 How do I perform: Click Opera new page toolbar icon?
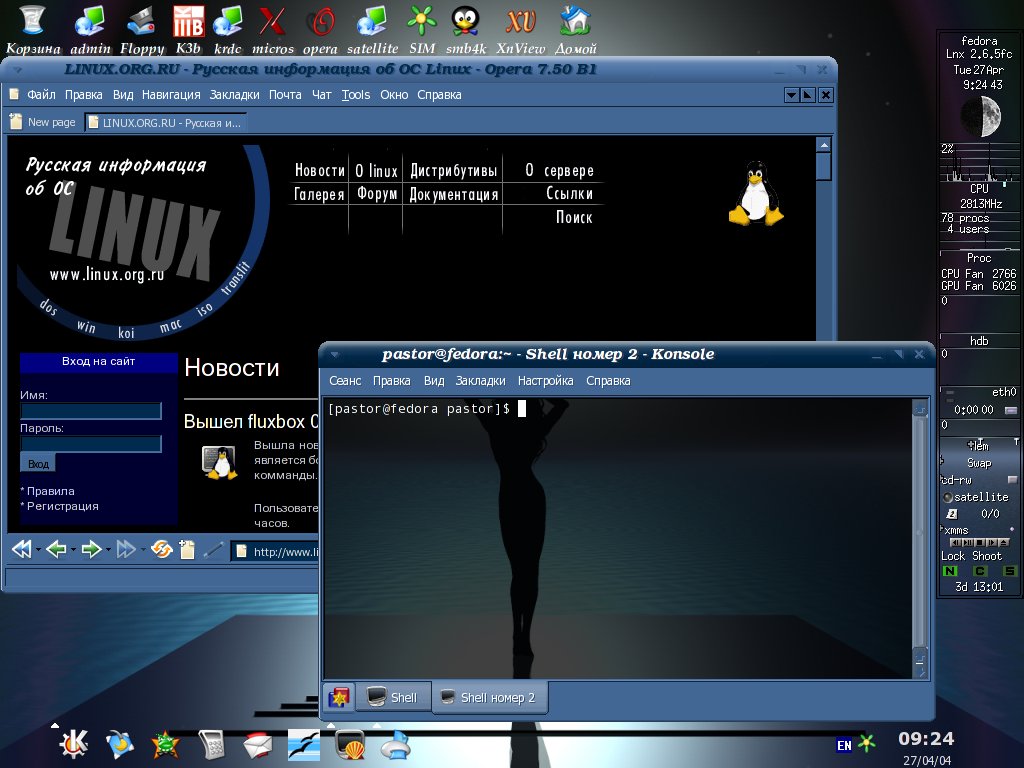(x=187, y=550)
